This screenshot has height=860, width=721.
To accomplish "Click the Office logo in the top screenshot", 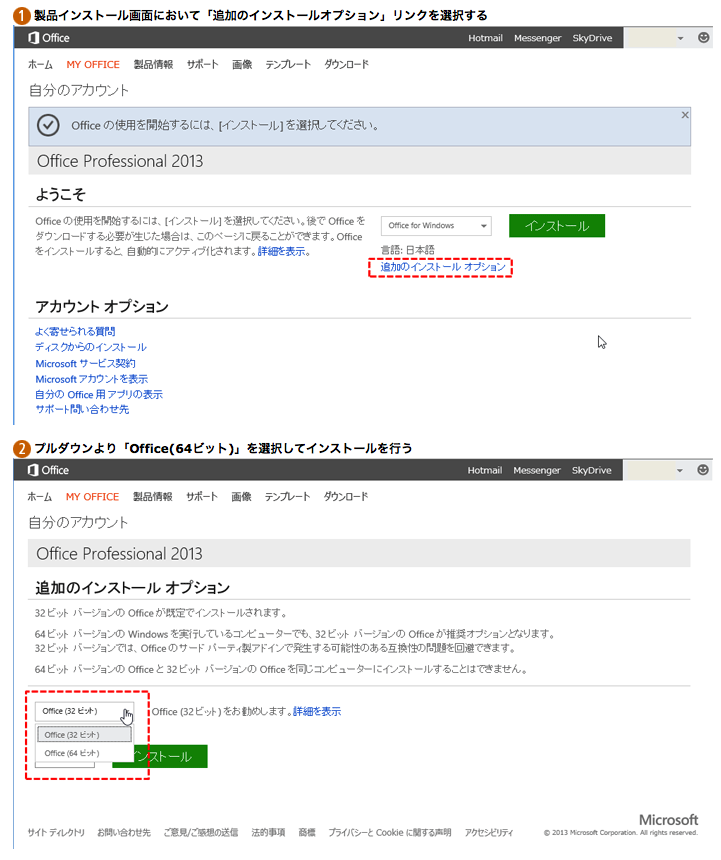I will click(49, 38).
